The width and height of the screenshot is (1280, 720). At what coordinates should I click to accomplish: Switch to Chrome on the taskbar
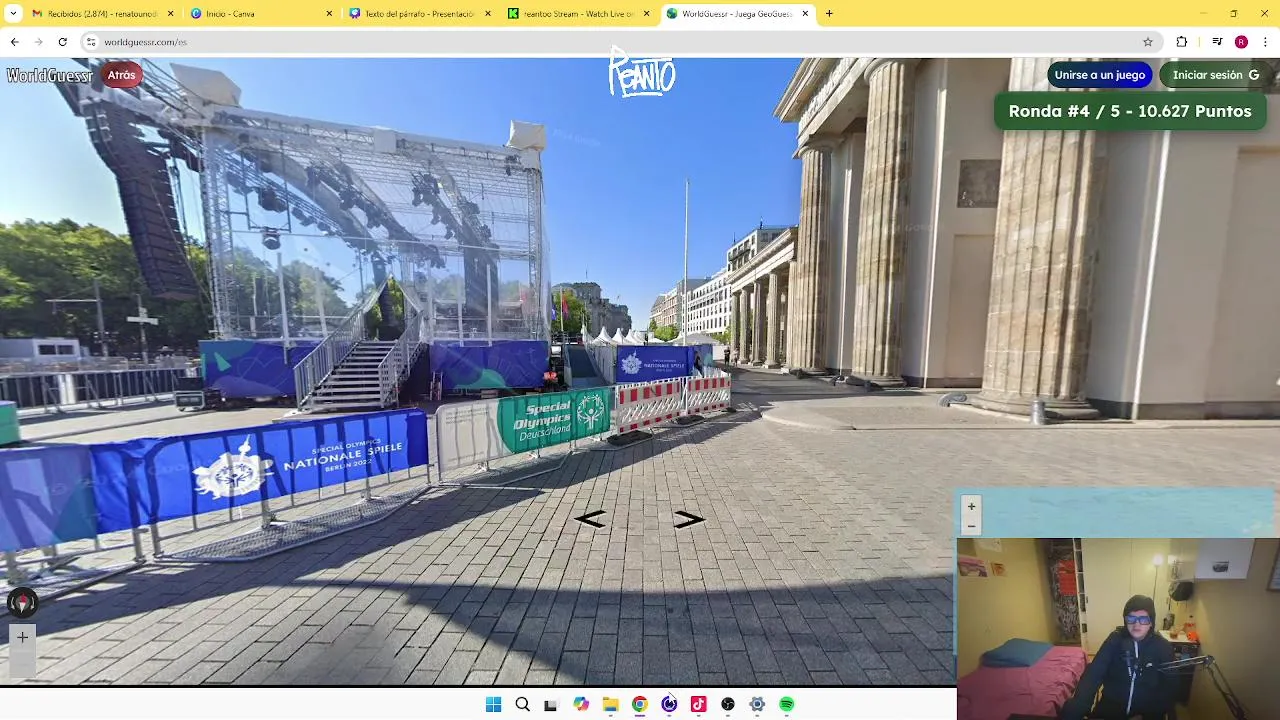point(639,705)
